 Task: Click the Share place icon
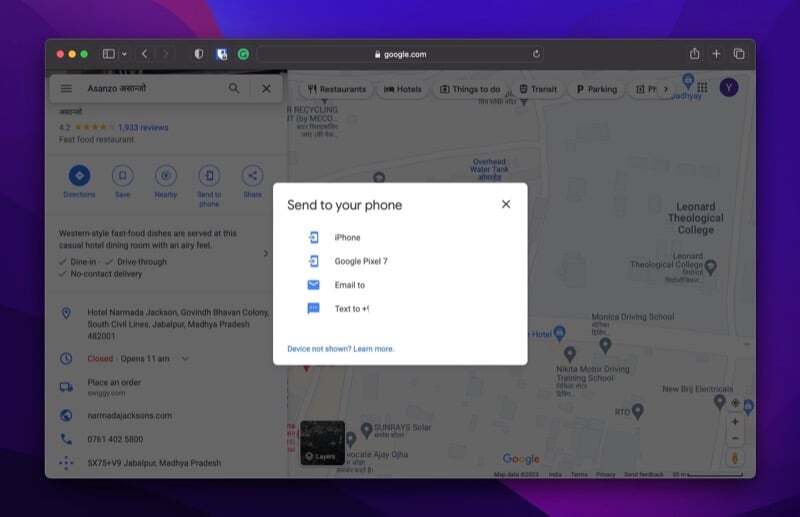pos(253,176)
